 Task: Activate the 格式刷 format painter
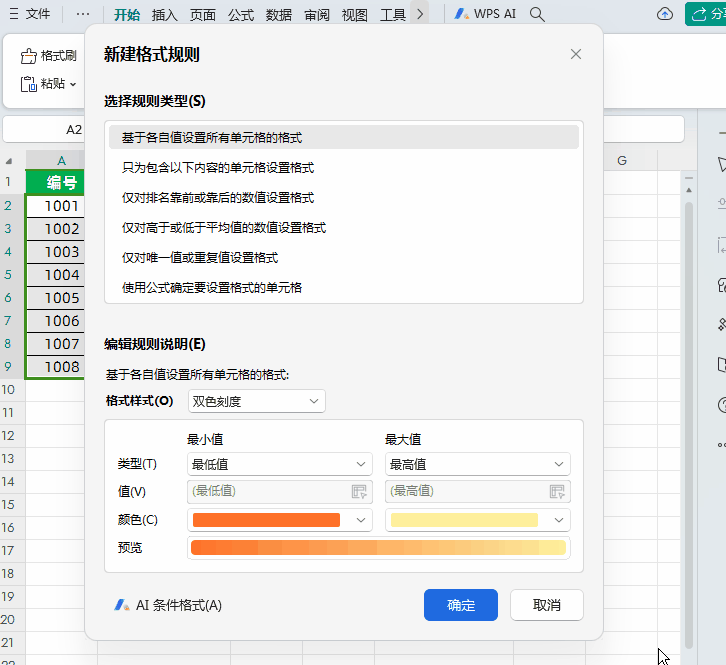tap(49, 56)
